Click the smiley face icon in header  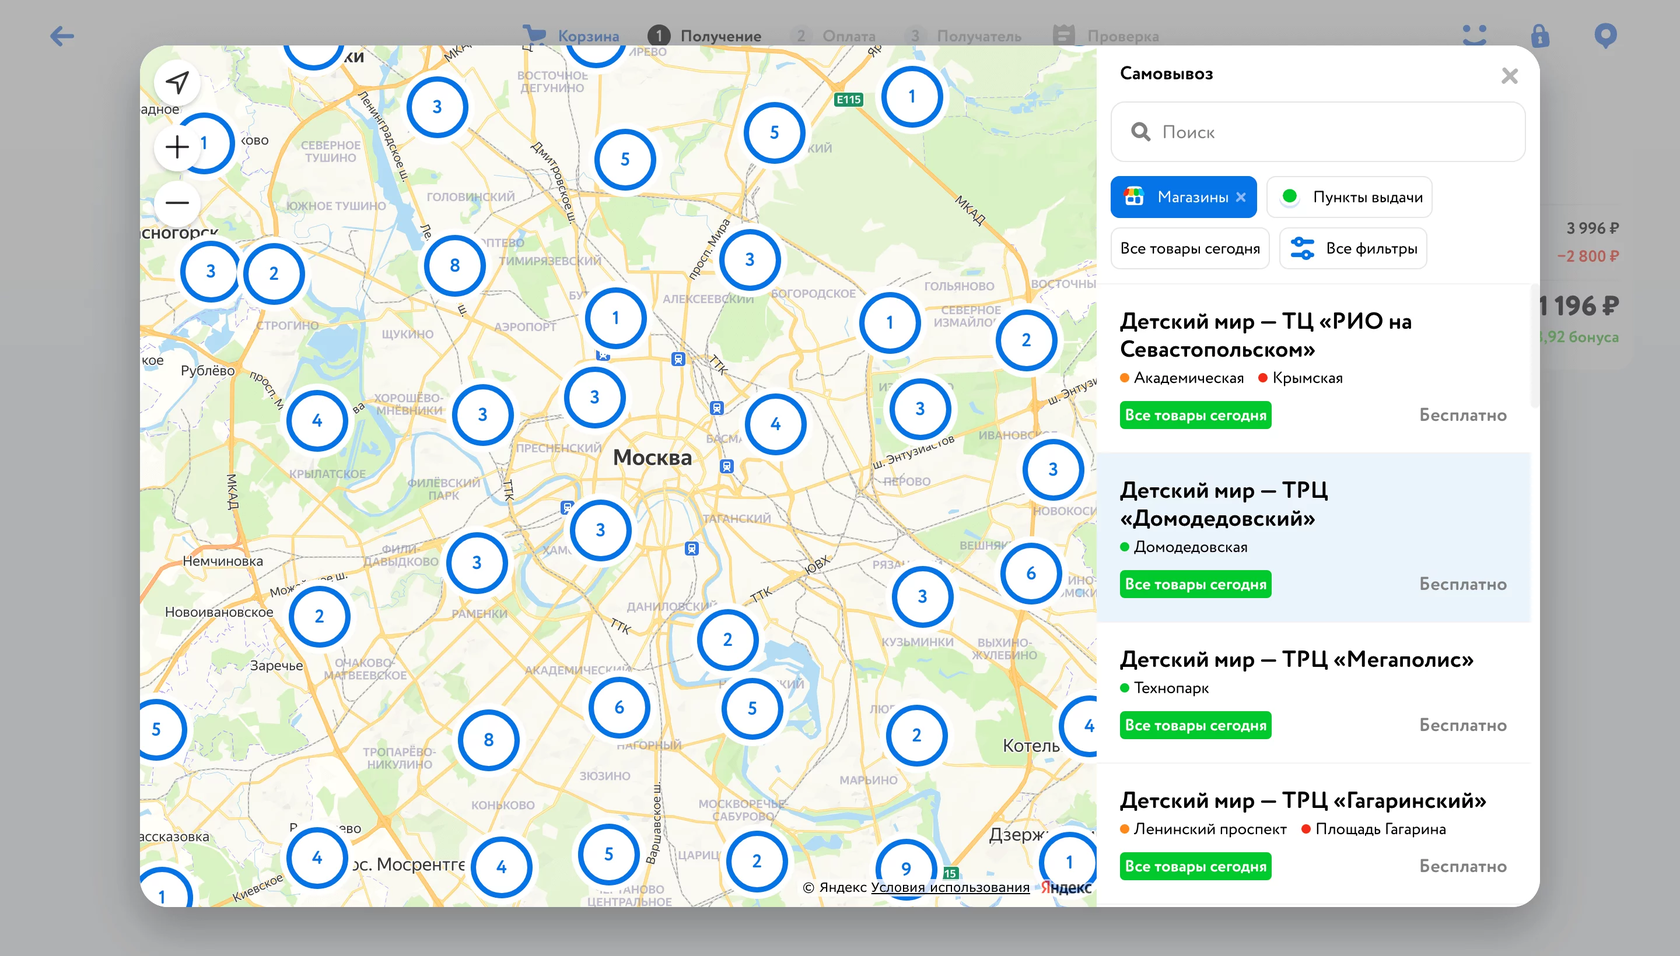(x=1475, y=36)
